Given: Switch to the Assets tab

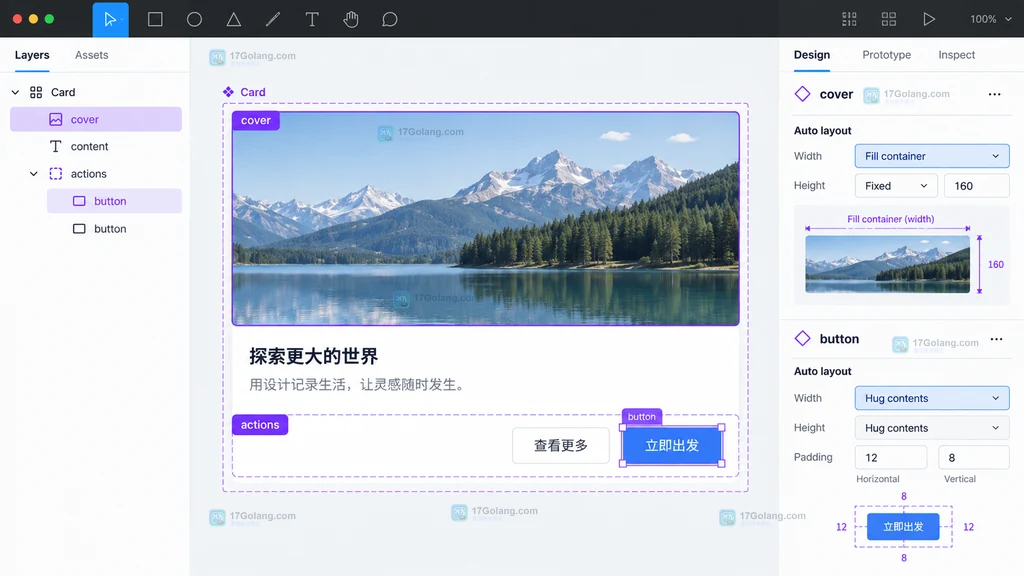Looking at the screenshot, I should pyautogui.click(x=91, y=55).
